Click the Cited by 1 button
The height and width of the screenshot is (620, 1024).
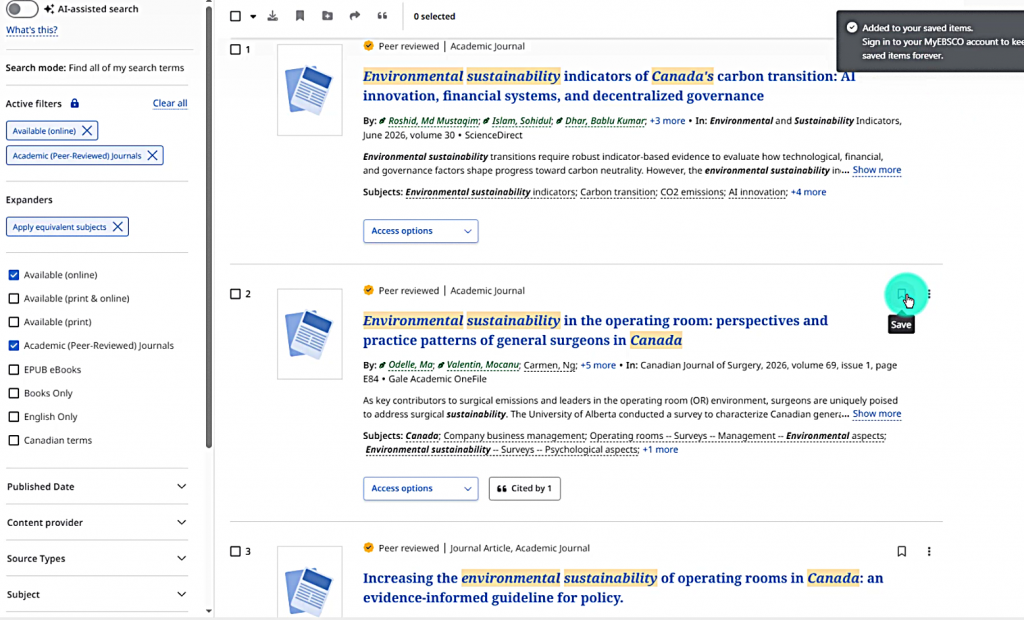tap(524, 489)
